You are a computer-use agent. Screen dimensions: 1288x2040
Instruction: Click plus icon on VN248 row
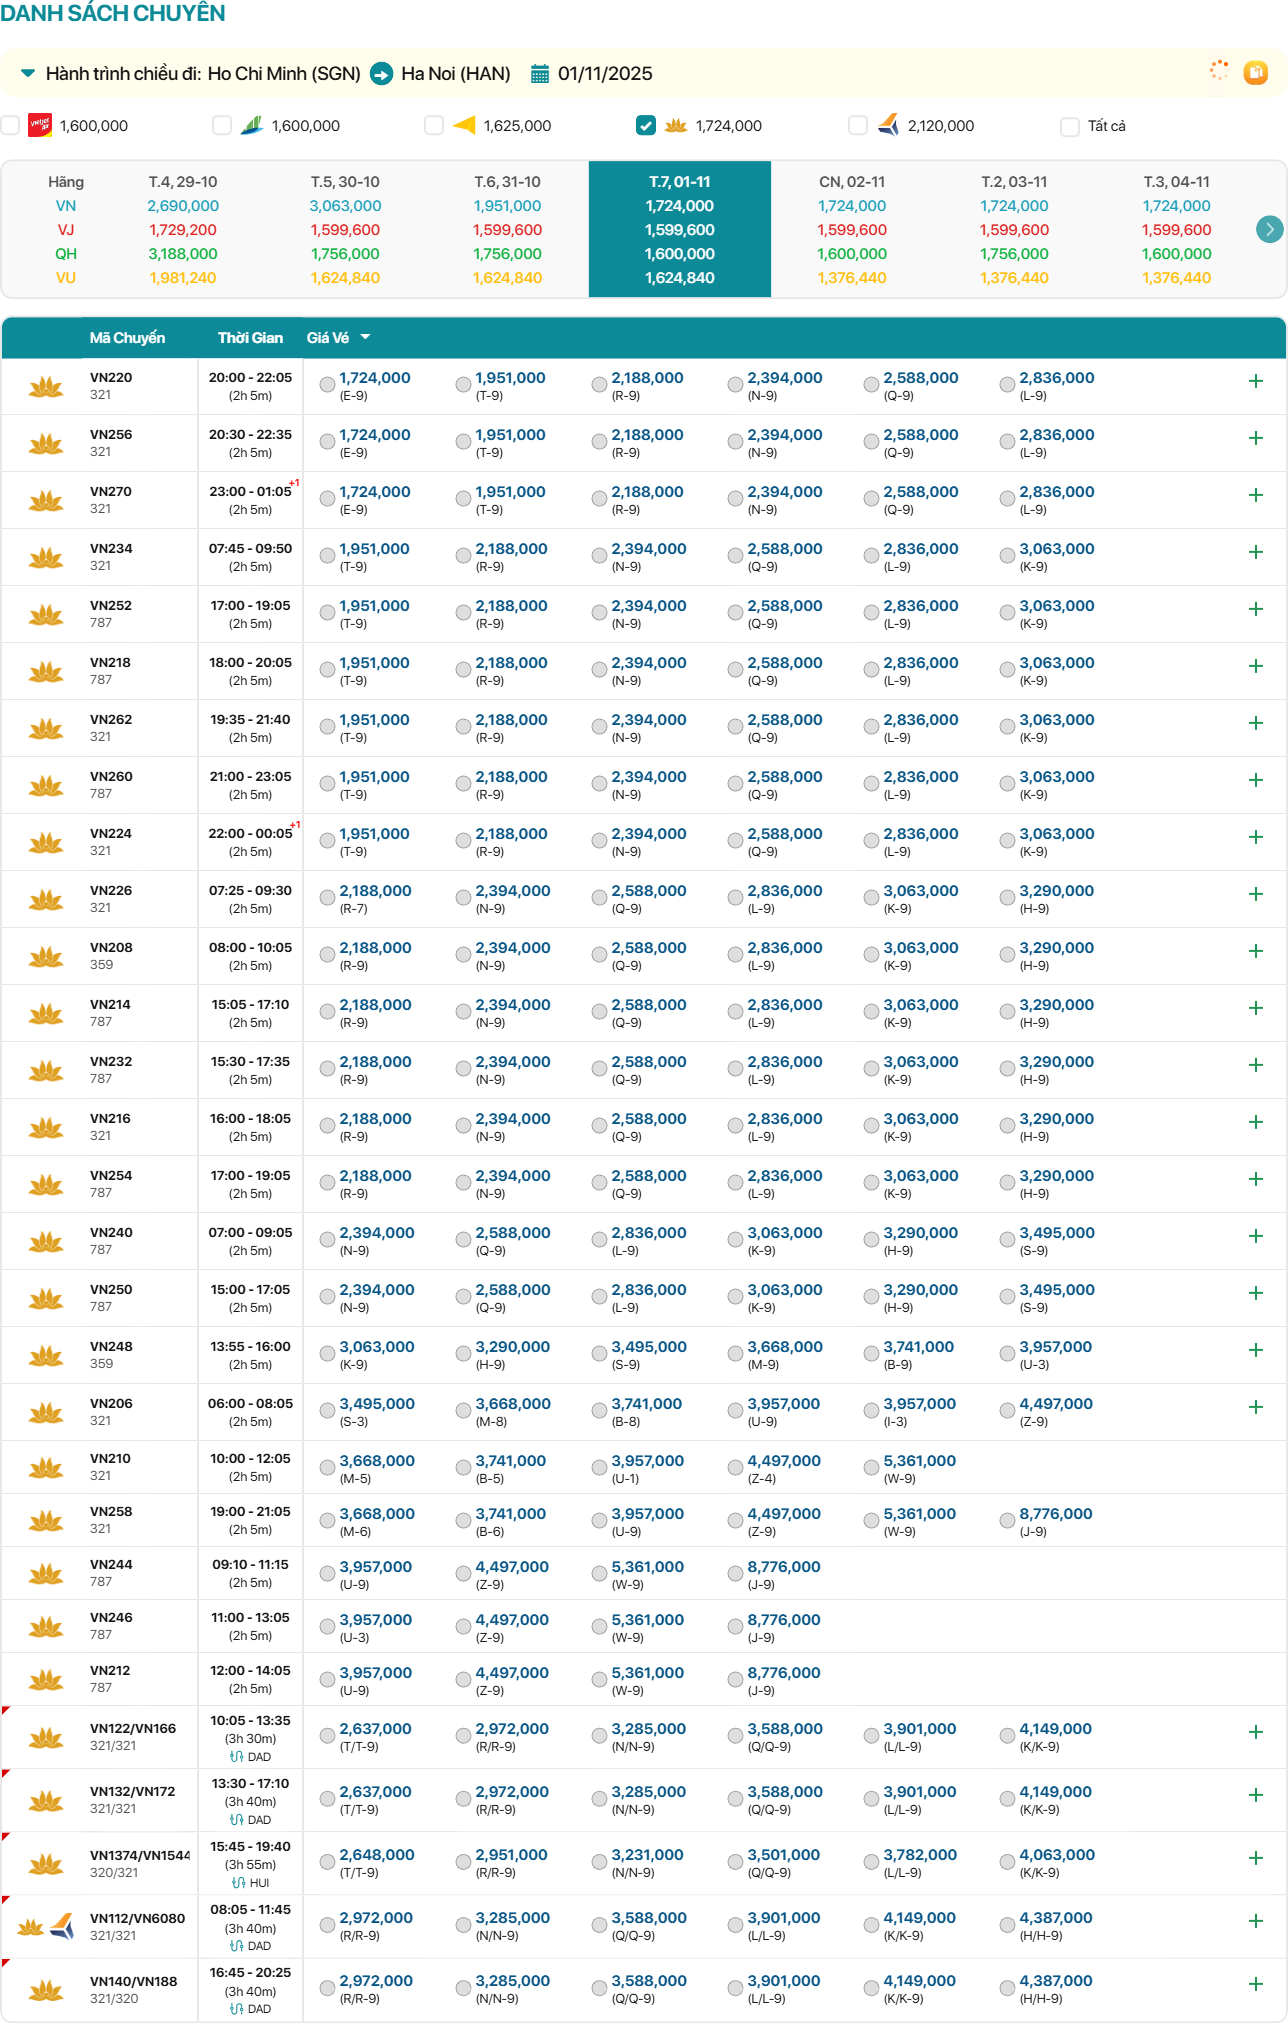point(1256,1350)
